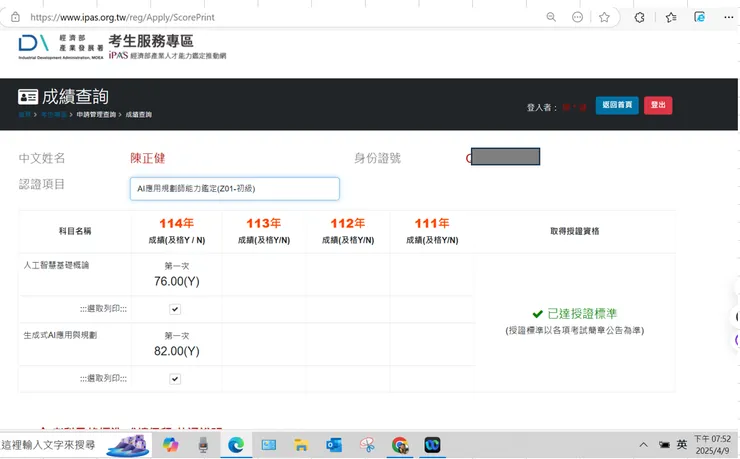Click the 82.00(Y) score
The width and height of the screenshot is (740, 459).
[x=177, y=351]
